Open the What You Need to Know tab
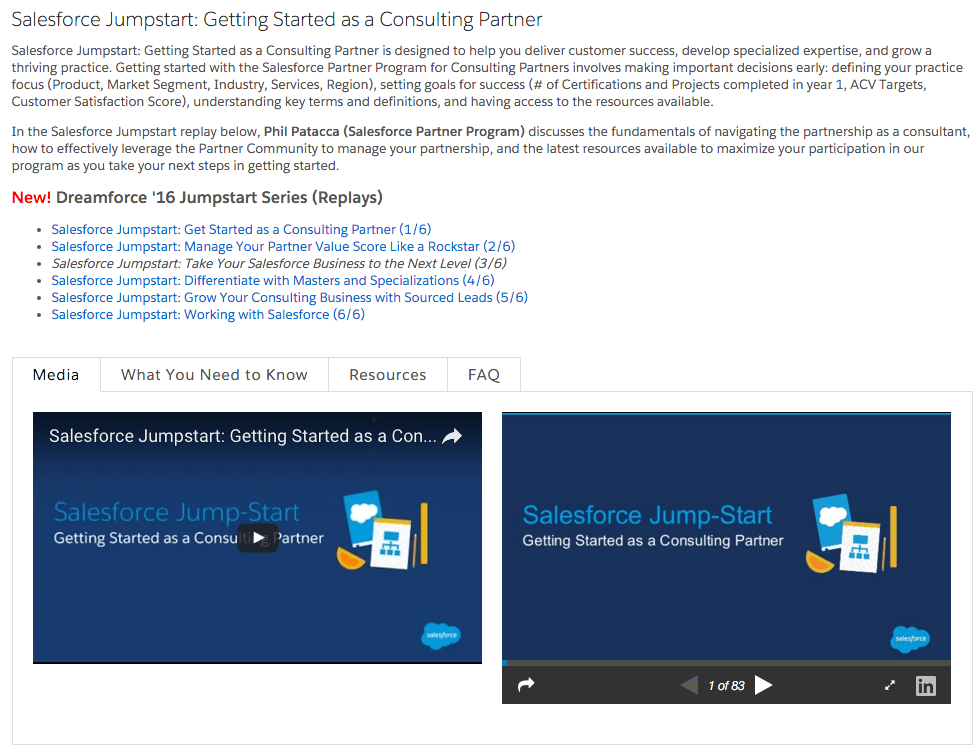979x752 pixels. click(x=214, y=375)
